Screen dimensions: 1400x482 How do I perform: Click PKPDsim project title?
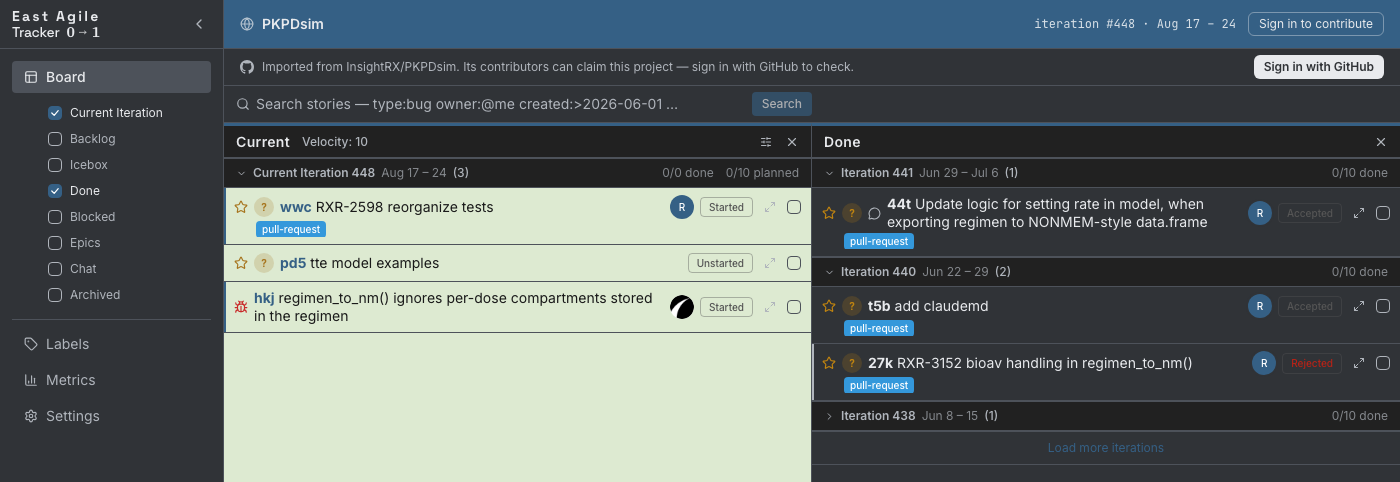tap(293, 24)
